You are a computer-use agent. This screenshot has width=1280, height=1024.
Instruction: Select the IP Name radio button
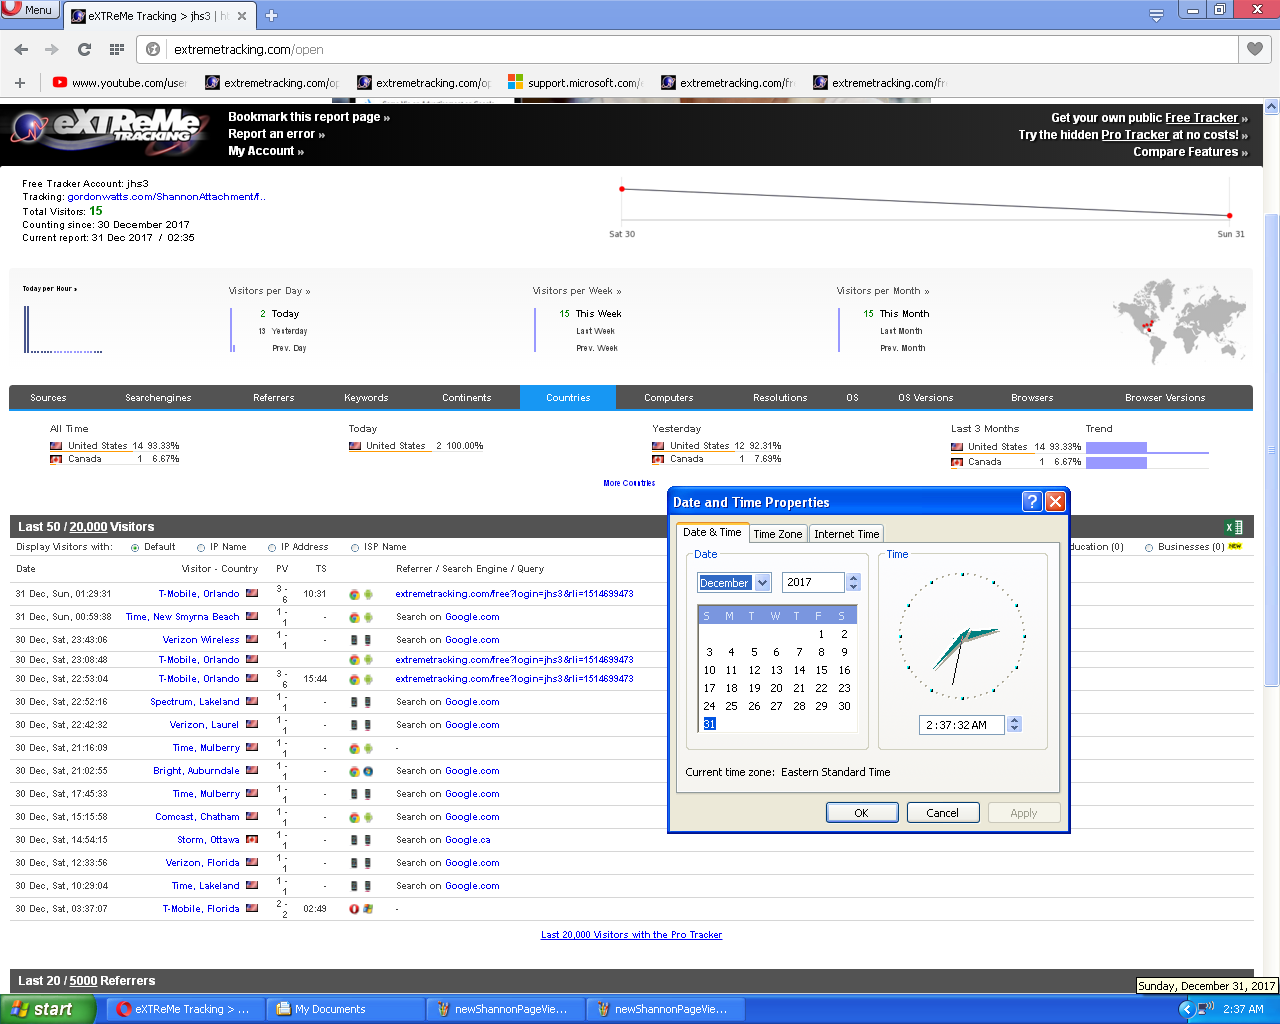click(201, 548)
